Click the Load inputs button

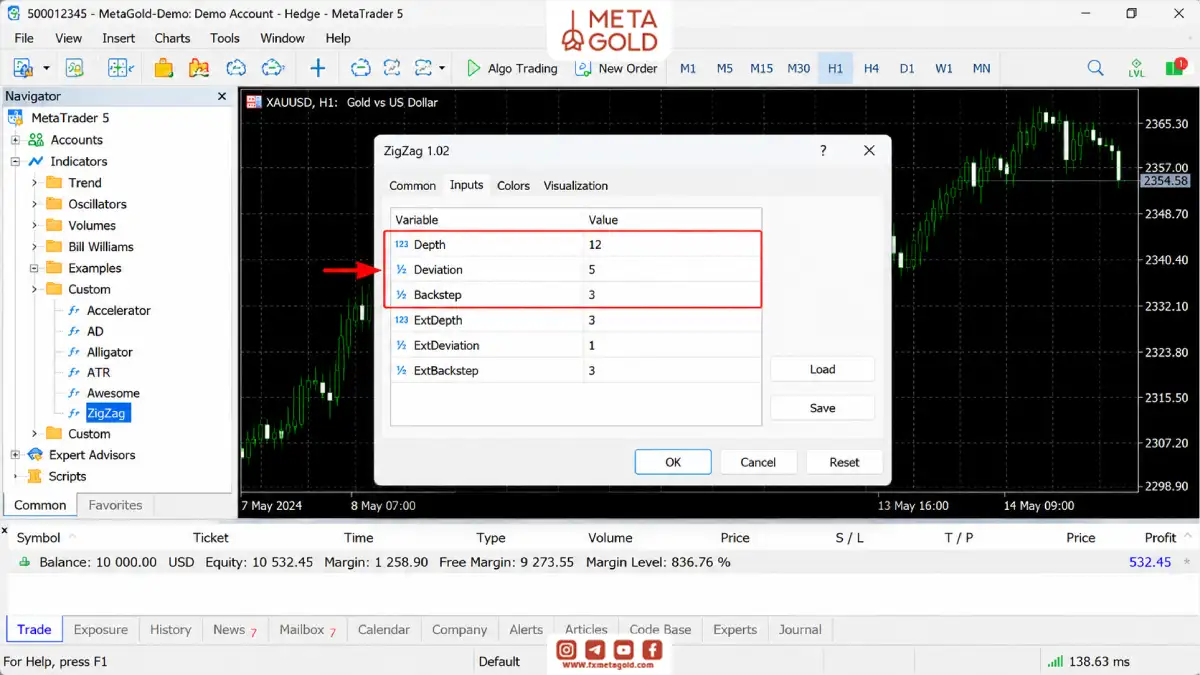click(x=822, y=369)
